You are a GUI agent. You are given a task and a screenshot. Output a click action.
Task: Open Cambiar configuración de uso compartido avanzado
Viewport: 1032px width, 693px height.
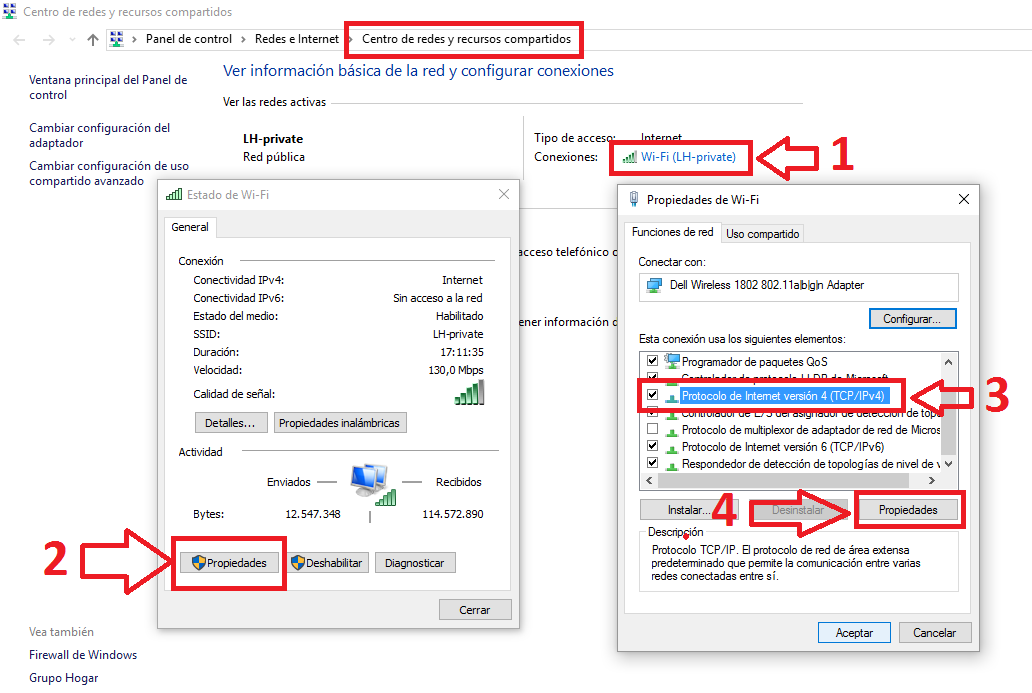click(109, 173)
